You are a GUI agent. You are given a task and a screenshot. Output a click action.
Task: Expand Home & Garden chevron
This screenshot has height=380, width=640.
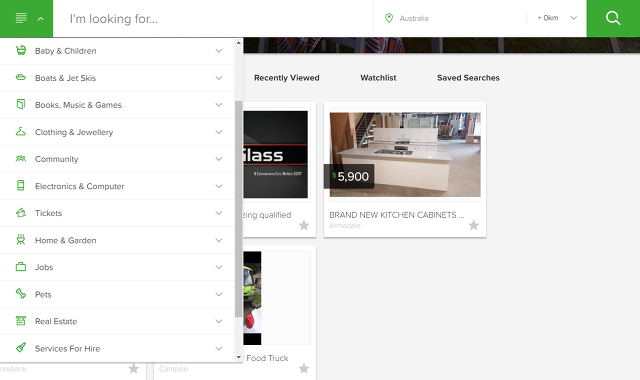[219, 240]
